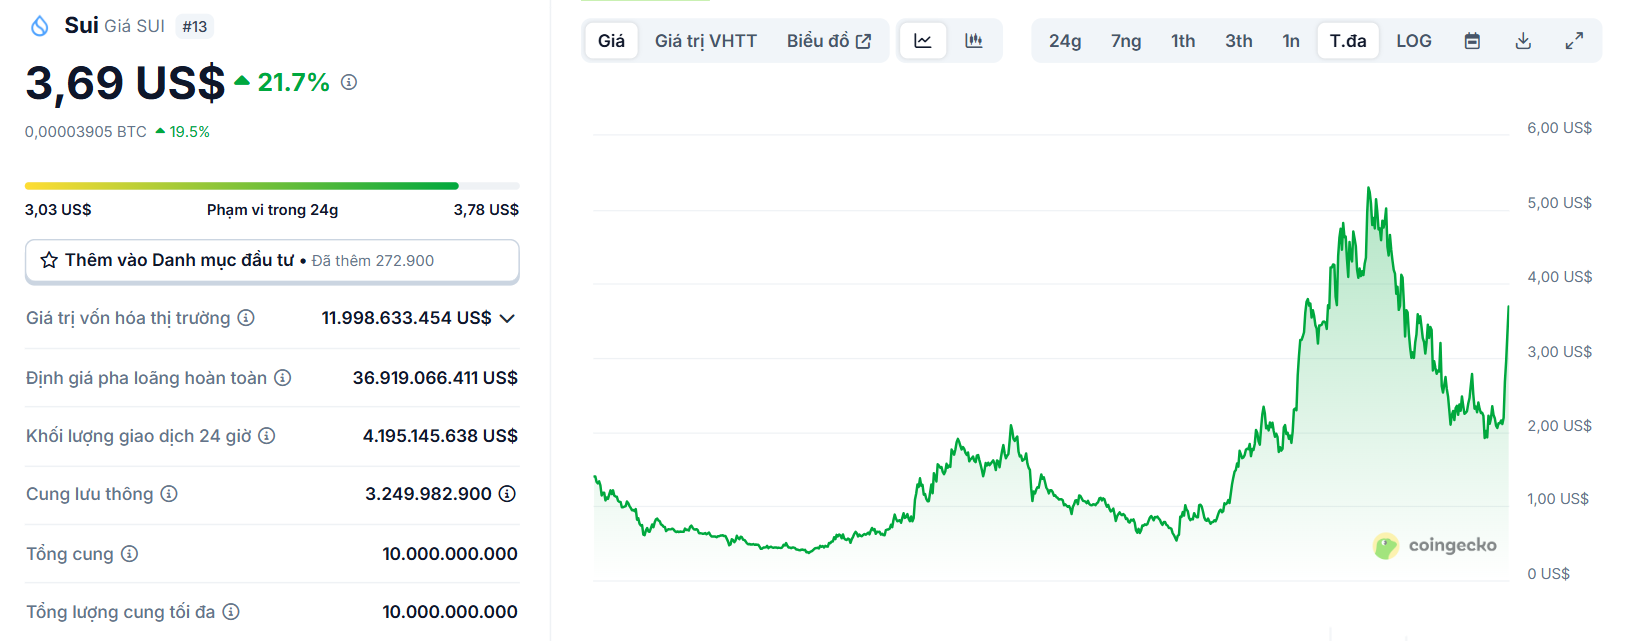Click the 6,00 US$ axis label
This screenshot has height=641, width=1649.
pyautogui.click(x=1559, y=128)
